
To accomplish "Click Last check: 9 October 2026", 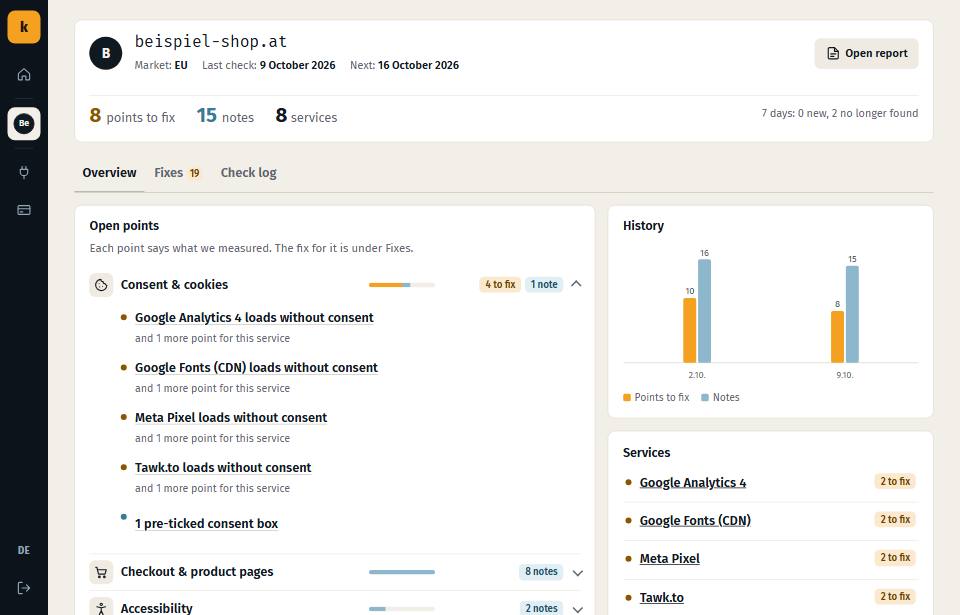I will click(x=269, y=65).
